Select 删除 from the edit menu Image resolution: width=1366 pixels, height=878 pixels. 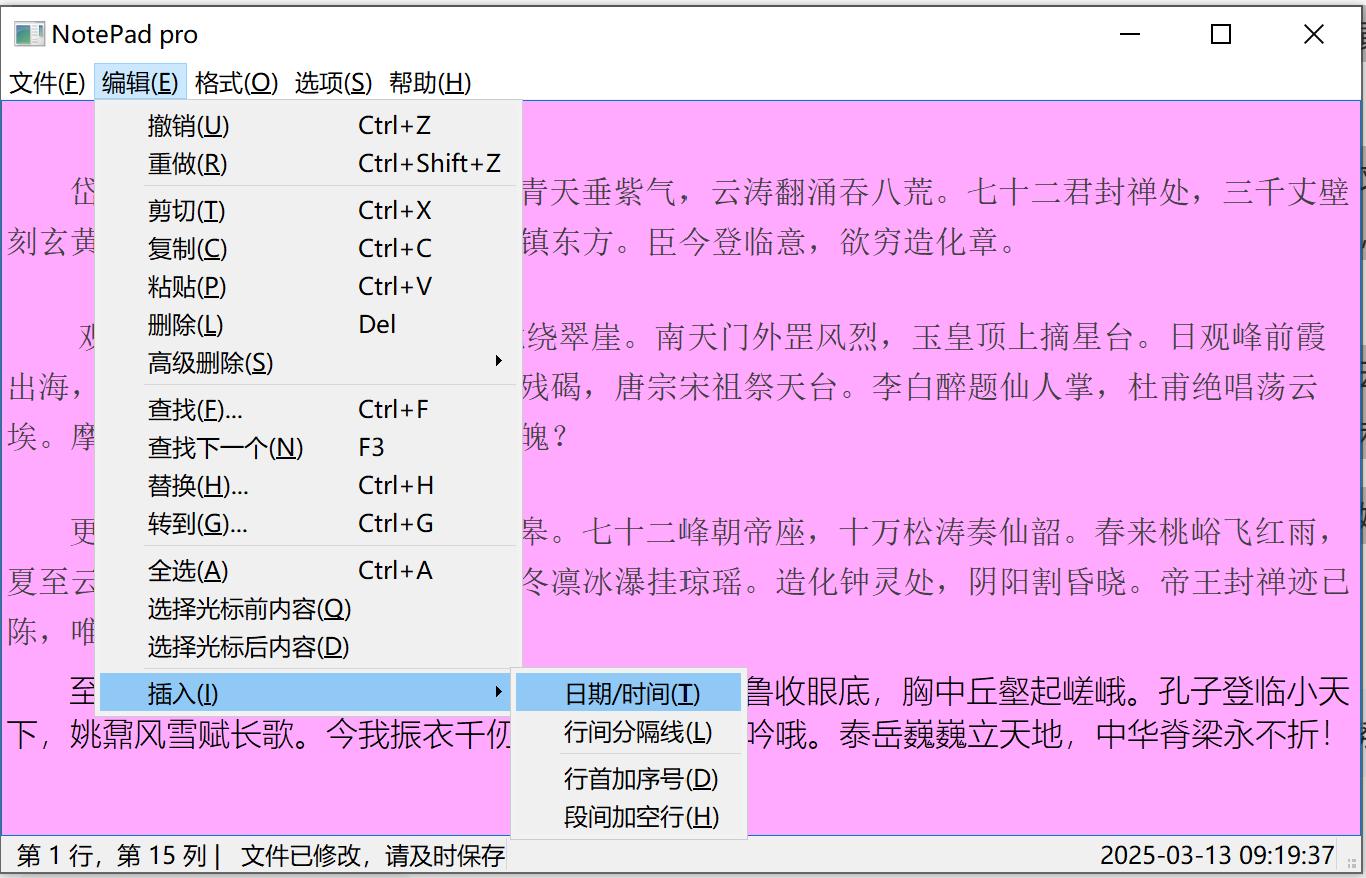pyautogui.click(x=188, y=324)
